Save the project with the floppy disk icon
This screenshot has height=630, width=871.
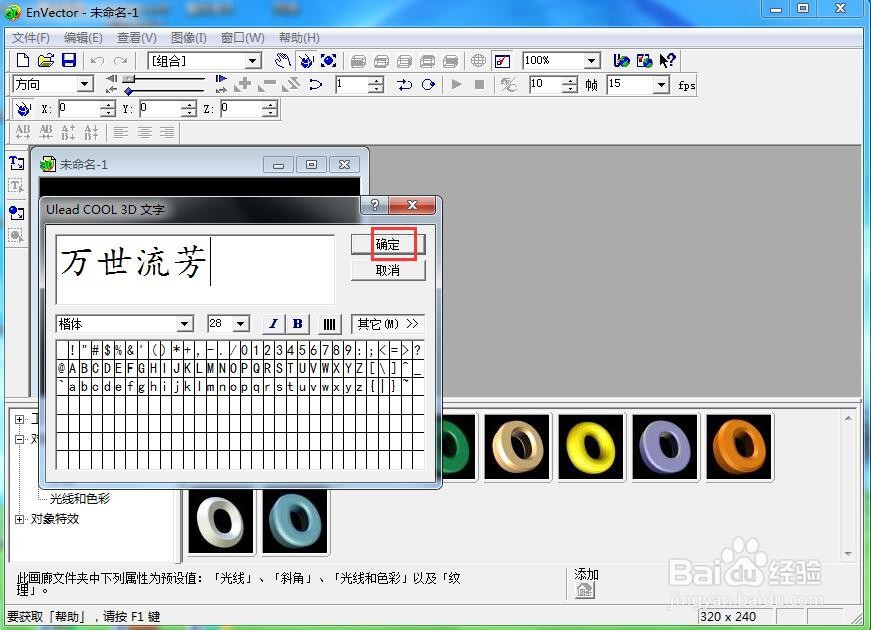click(x=69, y=60)
